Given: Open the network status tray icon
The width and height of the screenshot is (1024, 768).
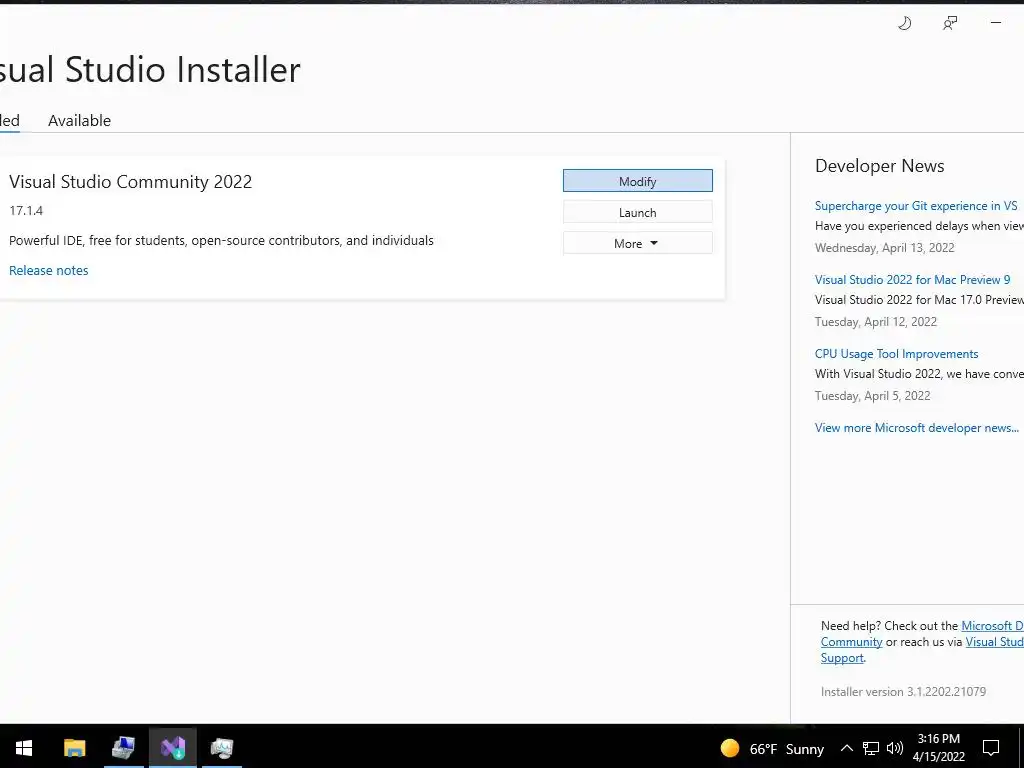Looking at the screenshot, I should [x=871, y=748].
